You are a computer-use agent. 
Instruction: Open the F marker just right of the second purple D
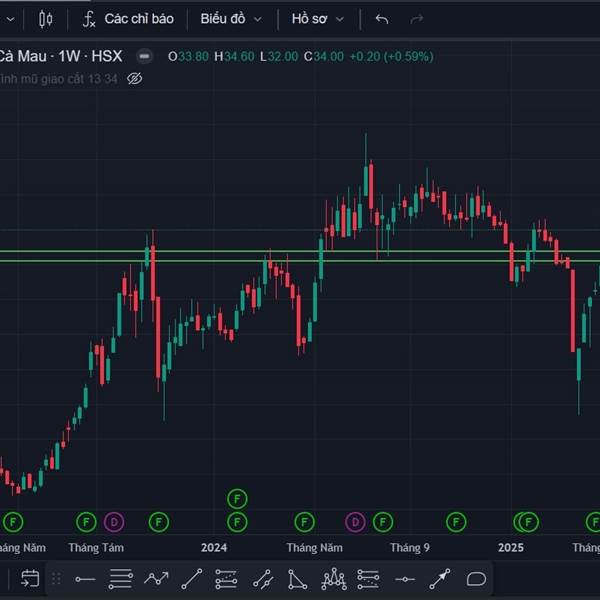tap(383, 522)
